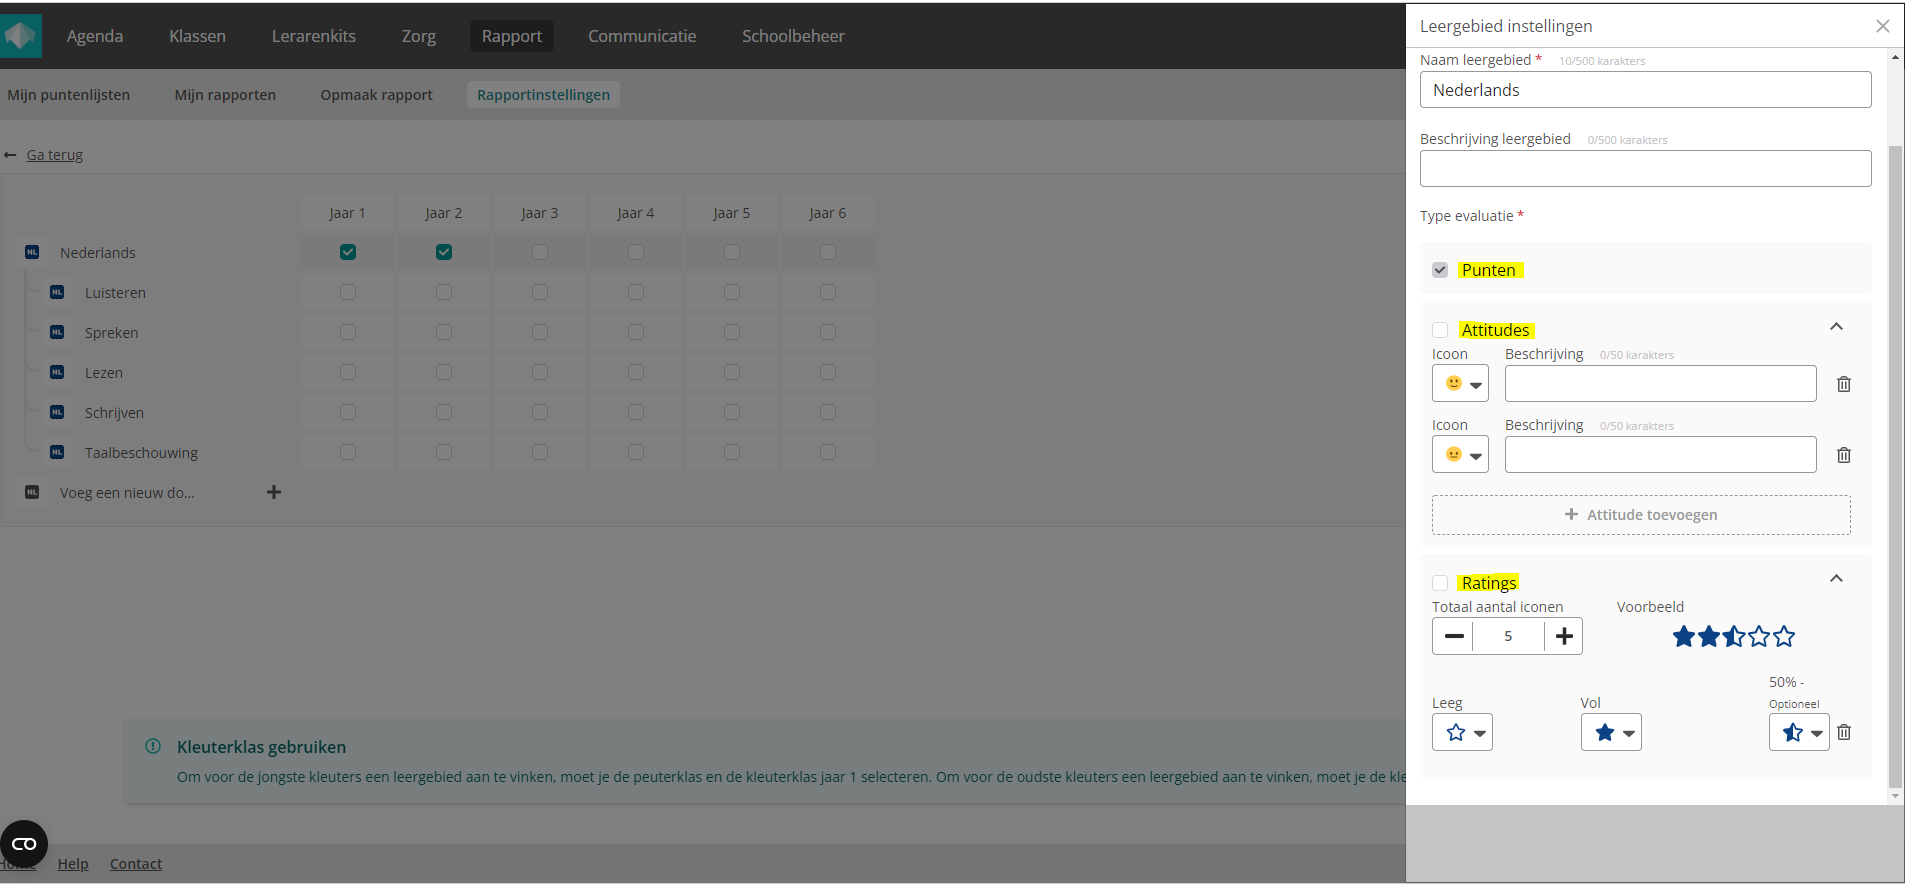Click the plus icon to add new domain

[274, 492]
